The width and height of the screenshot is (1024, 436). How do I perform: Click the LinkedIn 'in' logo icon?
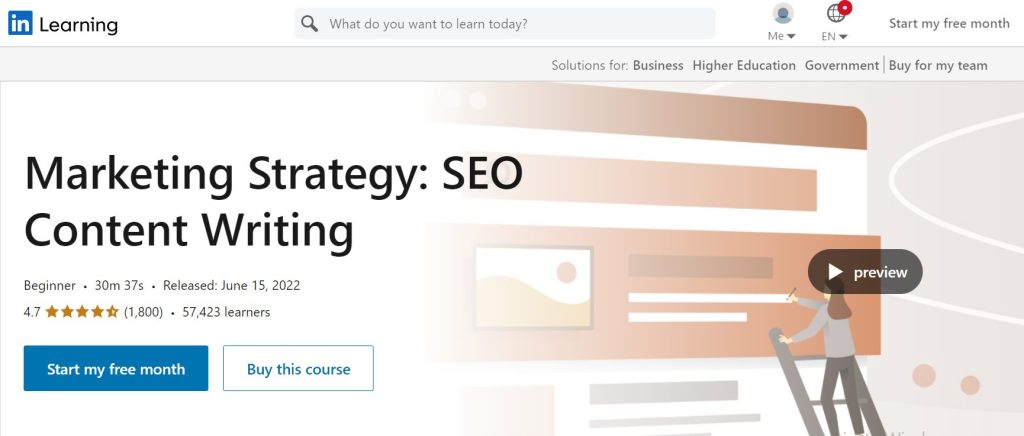[x=20, y=24]
